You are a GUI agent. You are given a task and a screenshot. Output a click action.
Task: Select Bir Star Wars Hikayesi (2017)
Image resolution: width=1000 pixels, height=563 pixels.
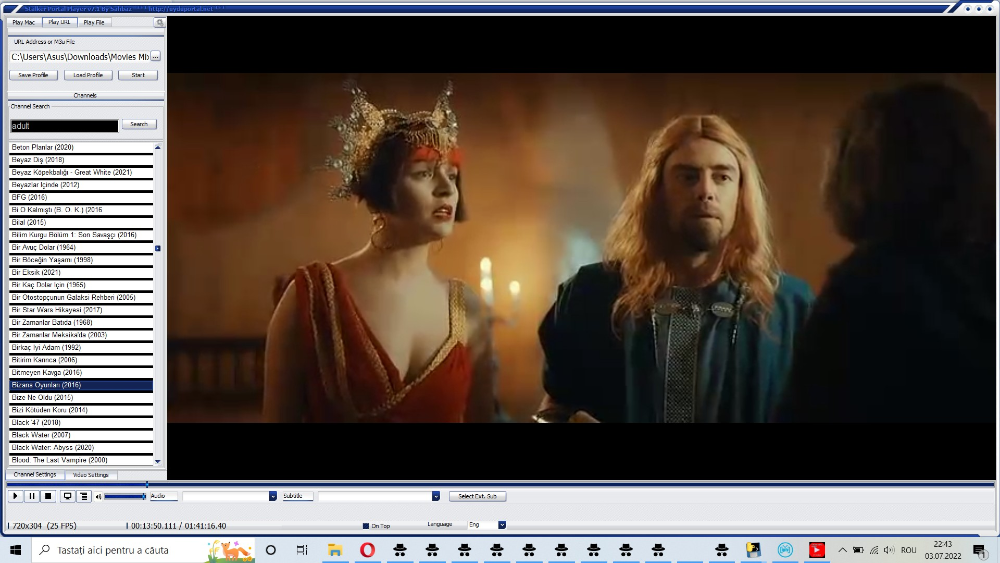click(x=81, y=310)
